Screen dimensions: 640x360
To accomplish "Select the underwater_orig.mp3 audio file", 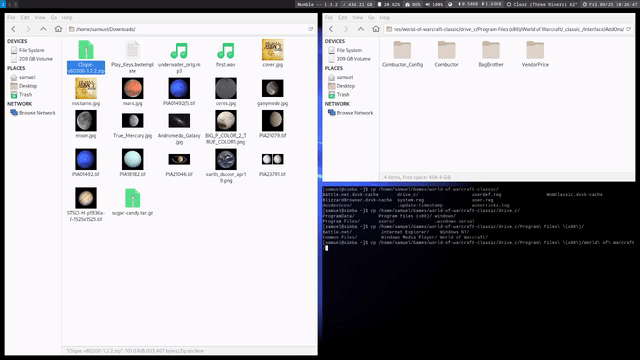I will click(x=179, y=57).
